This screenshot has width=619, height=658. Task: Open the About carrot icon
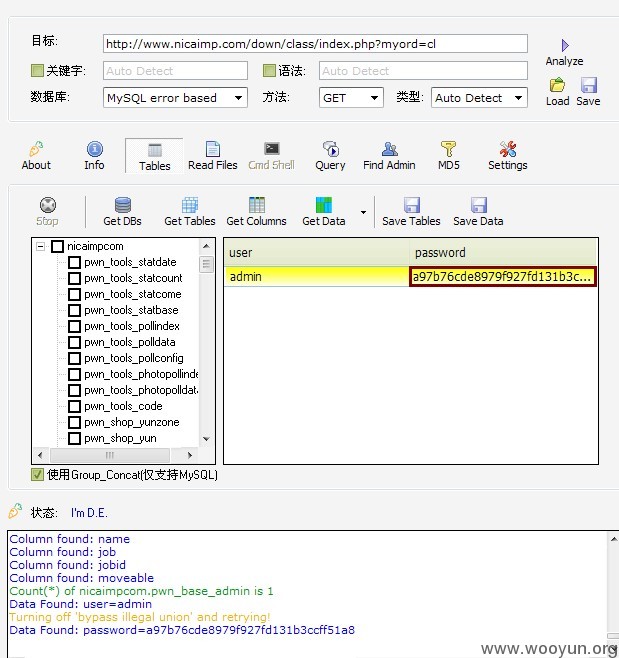pyautogui.click(x=36, y=149)
